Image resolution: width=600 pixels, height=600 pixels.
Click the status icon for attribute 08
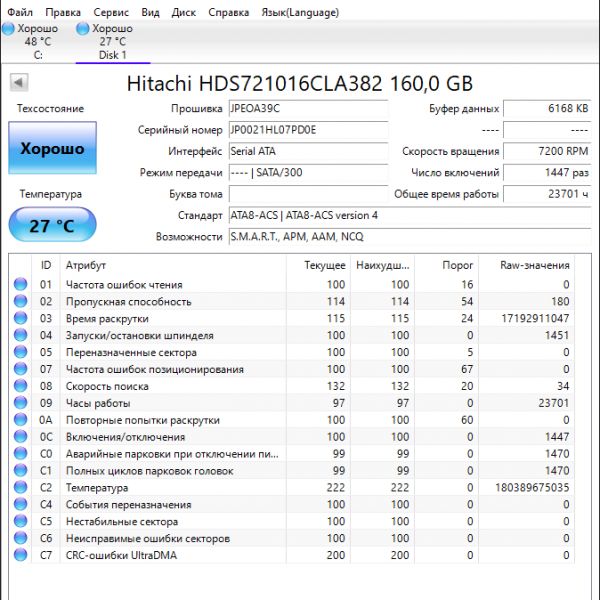pos(21,386)
